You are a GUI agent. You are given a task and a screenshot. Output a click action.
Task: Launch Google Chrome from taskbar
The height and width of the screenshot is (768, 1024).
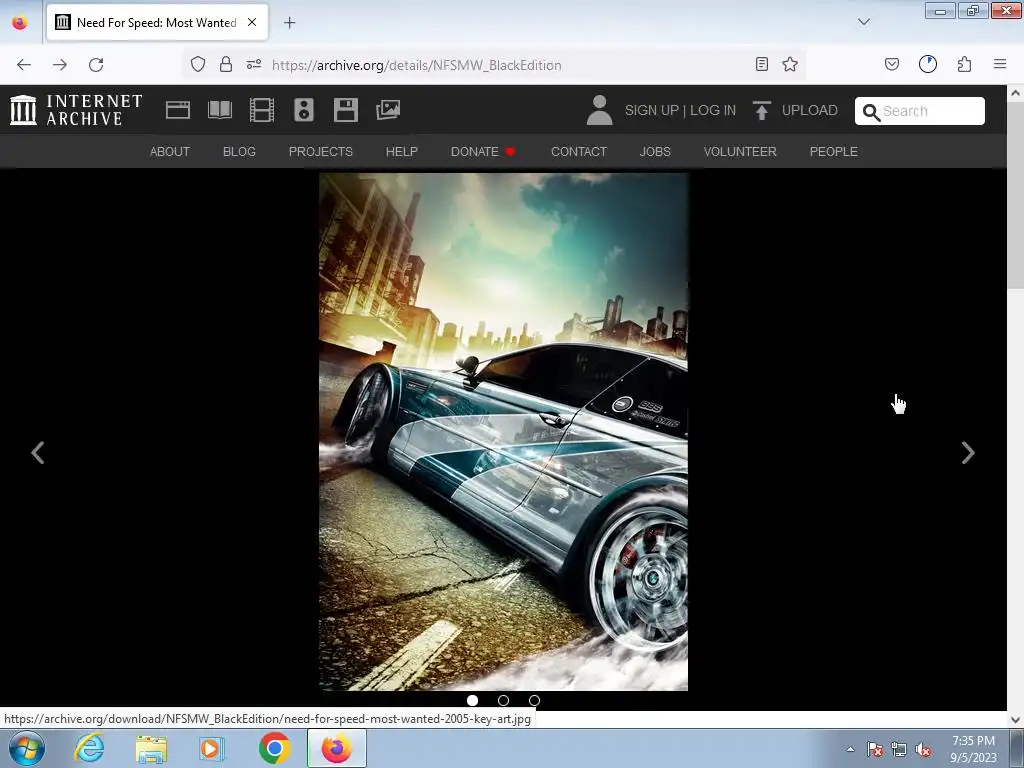[274, 748]
